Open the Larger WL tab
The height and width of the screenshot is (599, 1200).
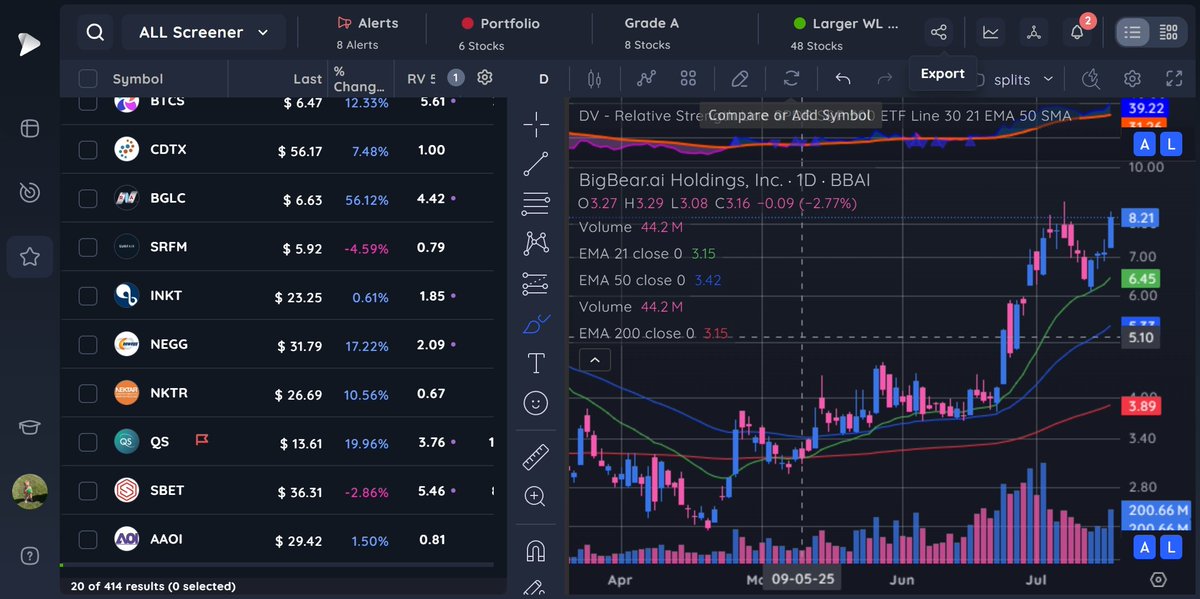(845, 32)
